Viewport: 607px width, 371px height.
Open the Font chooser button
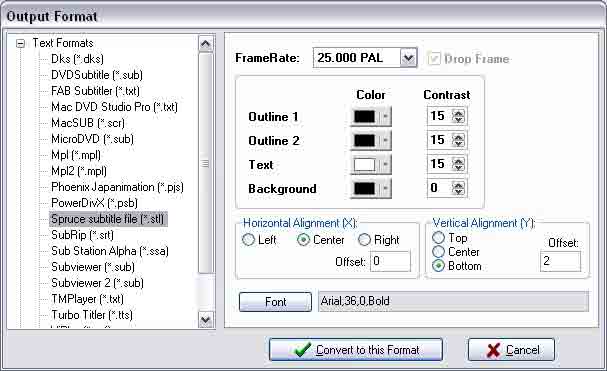point(275,302)
